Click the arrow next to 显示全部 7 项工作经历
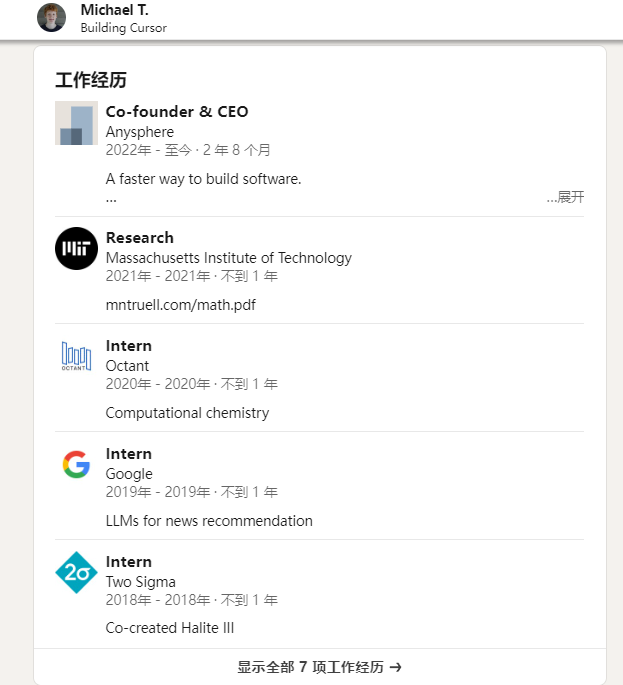This screenshot has height=685, width=623. (395, 667)
